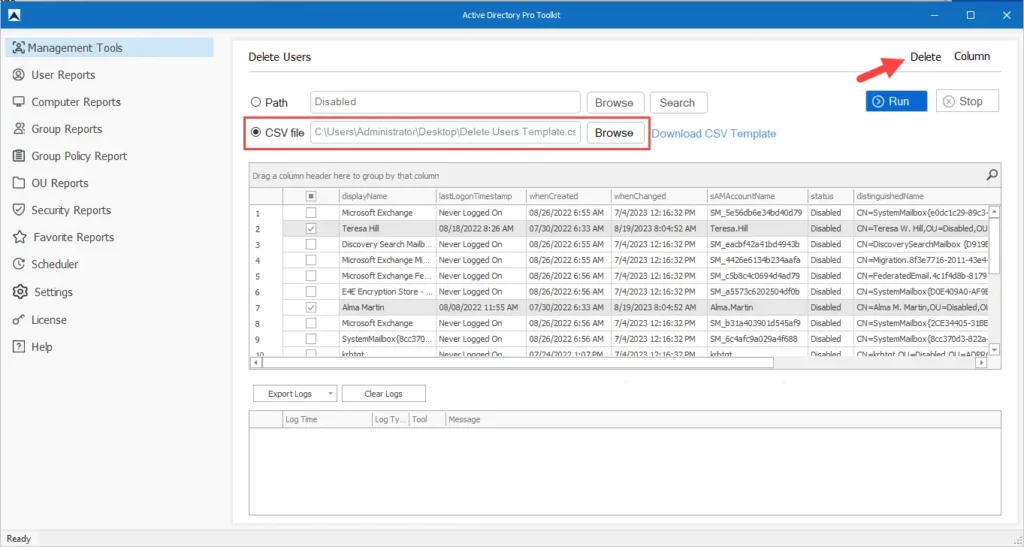Uncheck the Teresa Hill row checkbox
The width and height of the screenshot is (1024, 547).
[311, 228]
